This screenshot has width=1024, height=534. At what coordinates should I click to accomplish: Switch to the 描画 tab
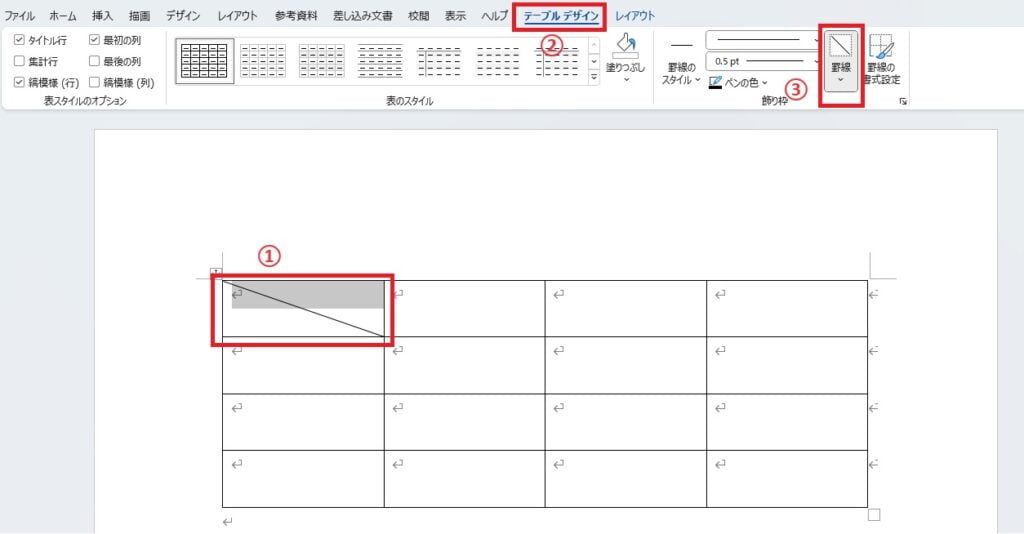click(139, 16)
